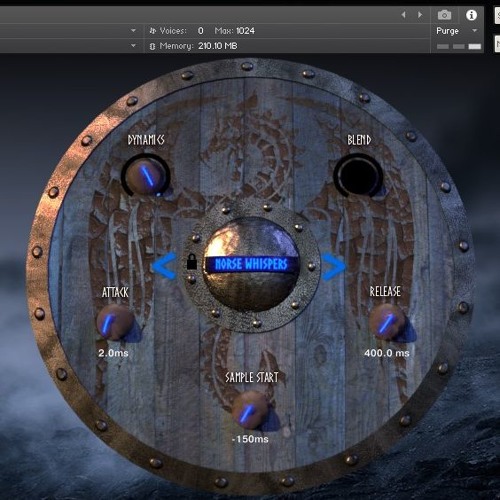Click the camera snapshot icon
500x500 pixels.
click(x=444, y=15)
